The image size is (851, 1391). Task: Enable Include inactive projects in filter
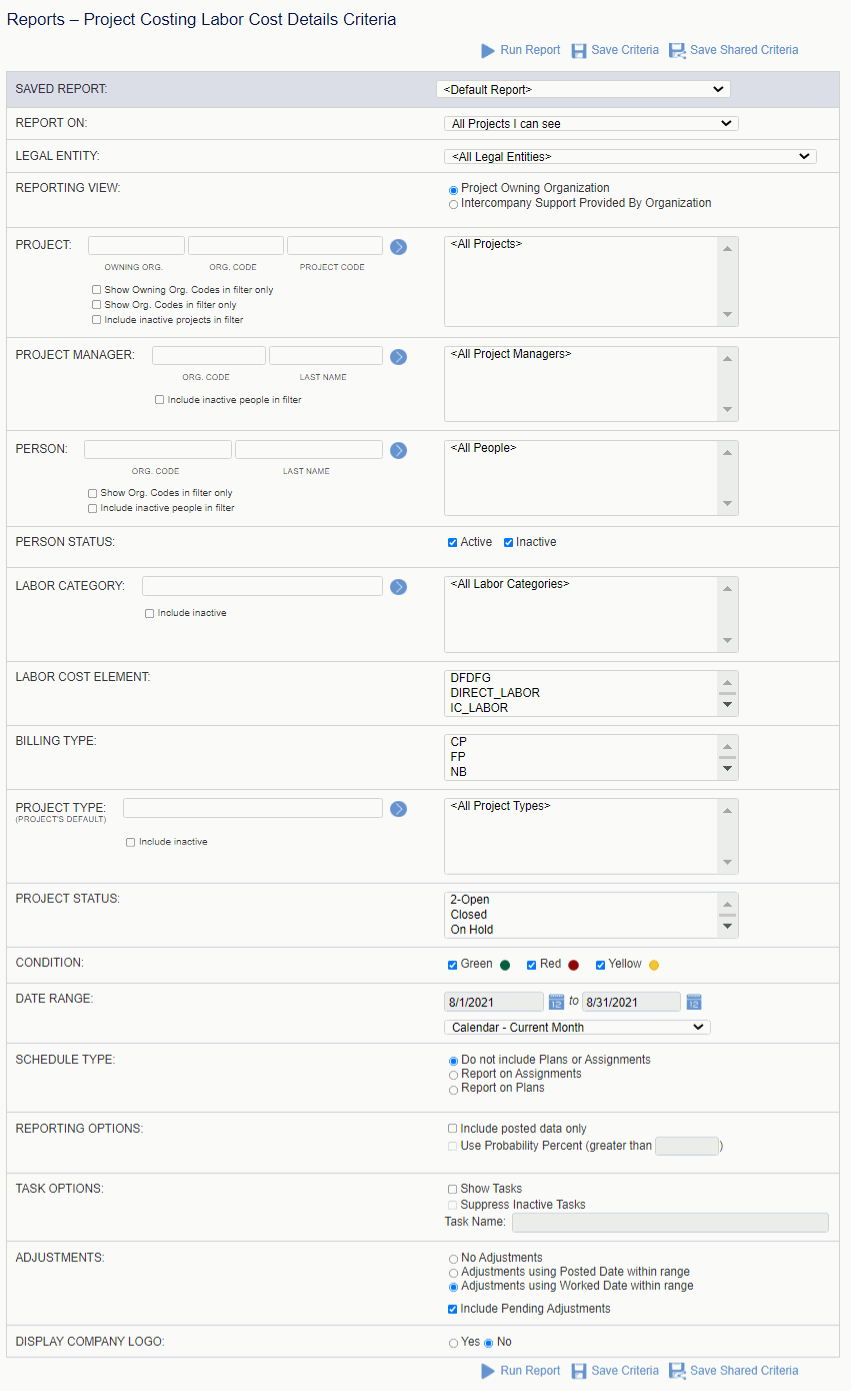tap(96, 320)
